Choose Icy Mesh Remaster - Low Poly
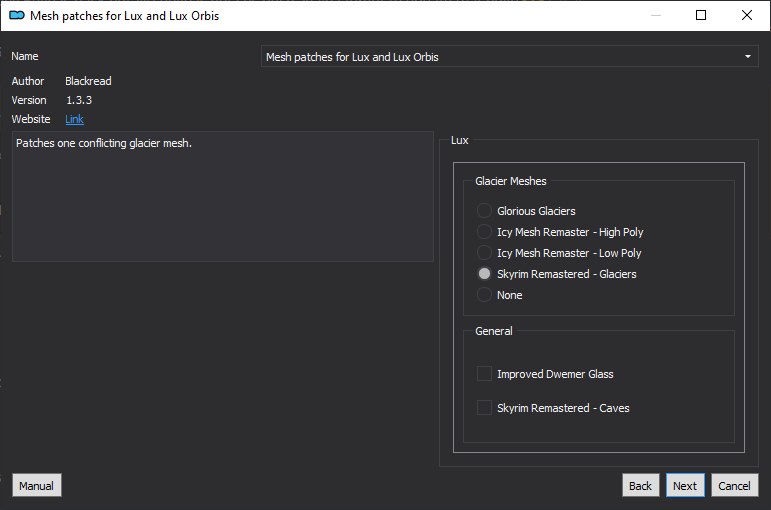Viewport: 771px width, 510px height. pyautogui.click(x=484, y=253)
